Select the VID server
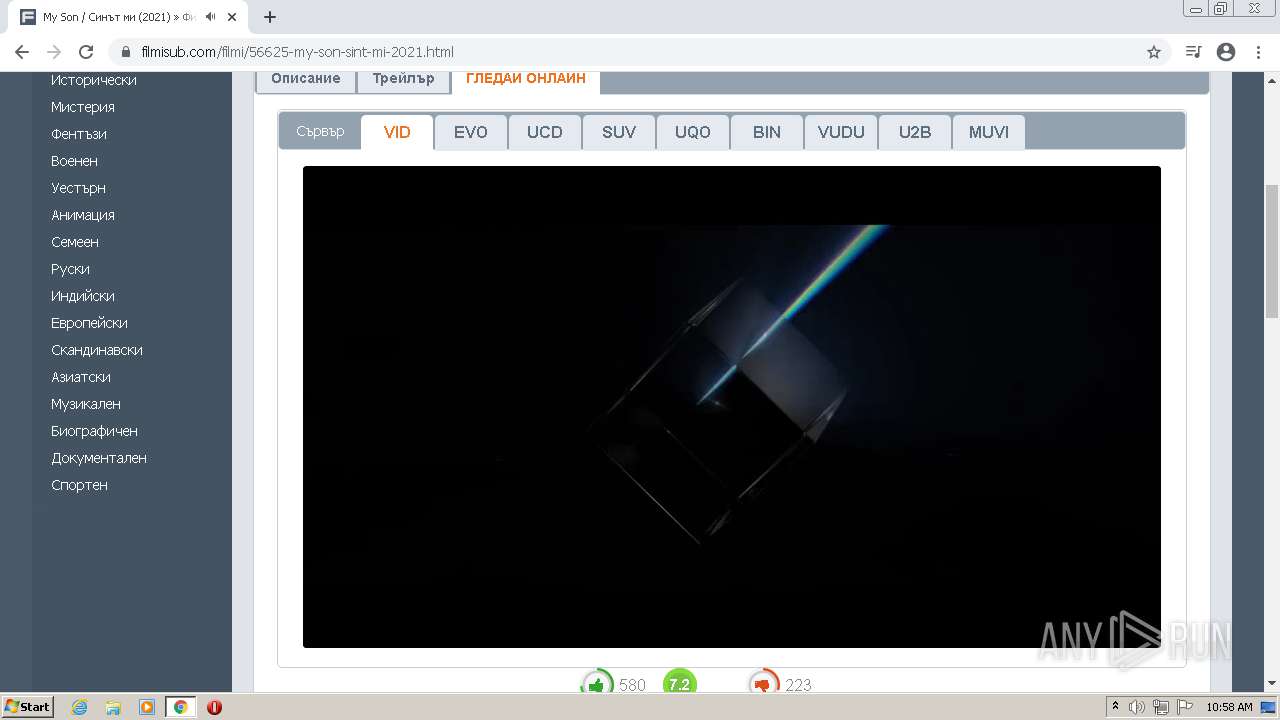Viewport: 1280px width, 720px height. point(397,132)
